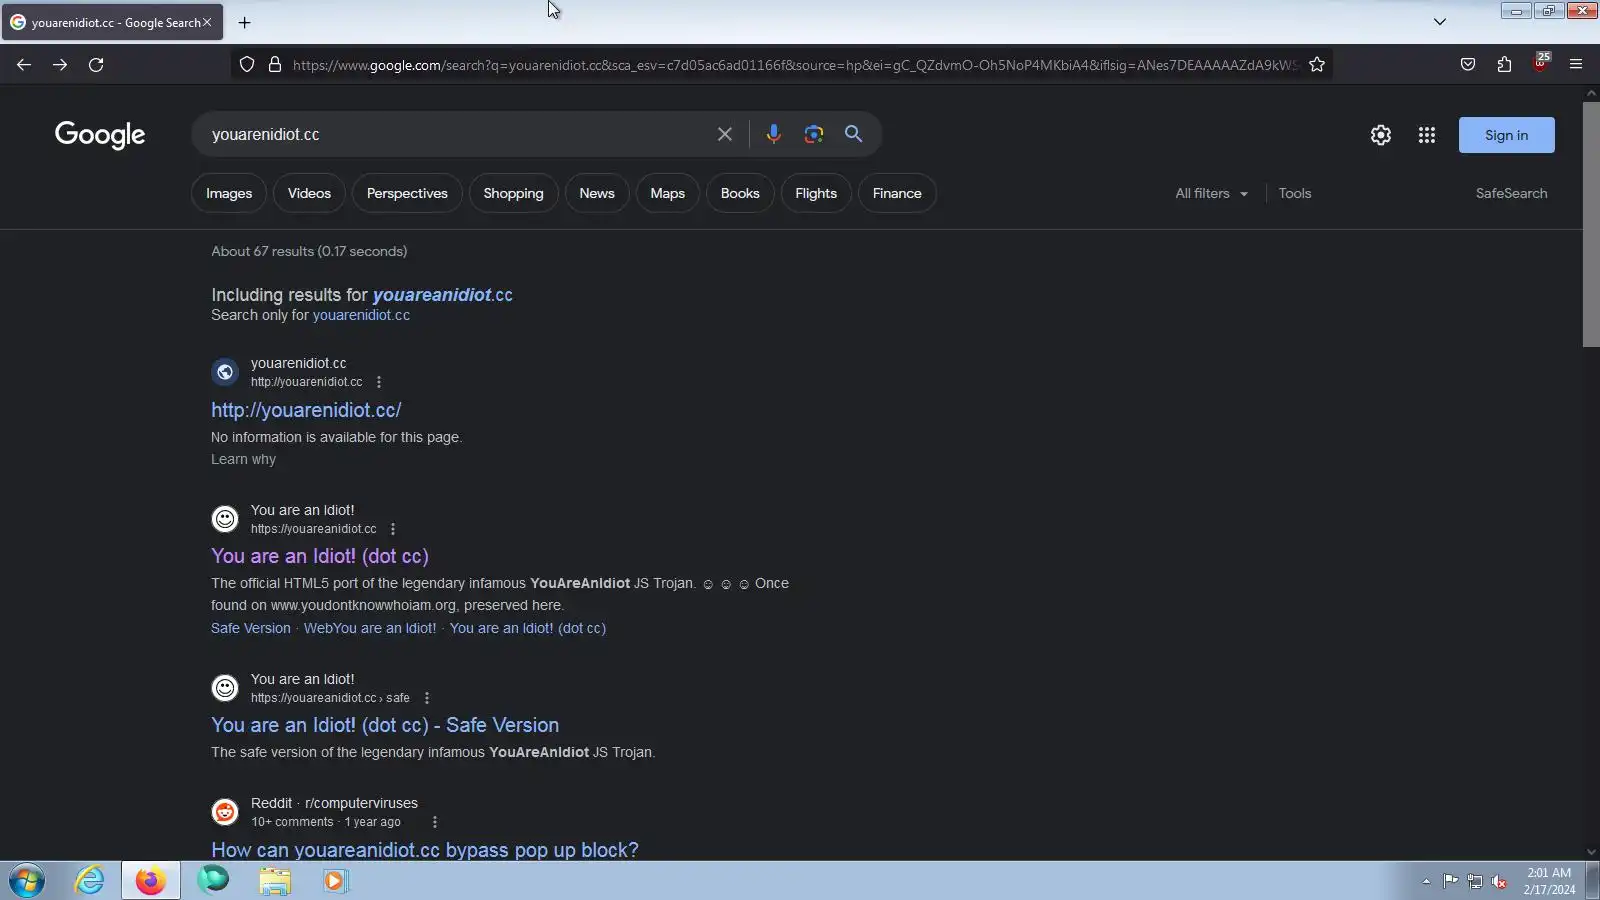Open the Safe Version sitelink
1600x900 pixels.
(x=251, y=628)
